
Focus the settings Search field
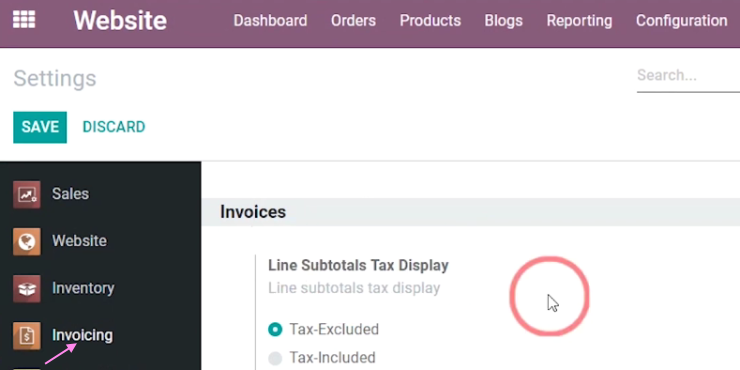coord(689,76)
